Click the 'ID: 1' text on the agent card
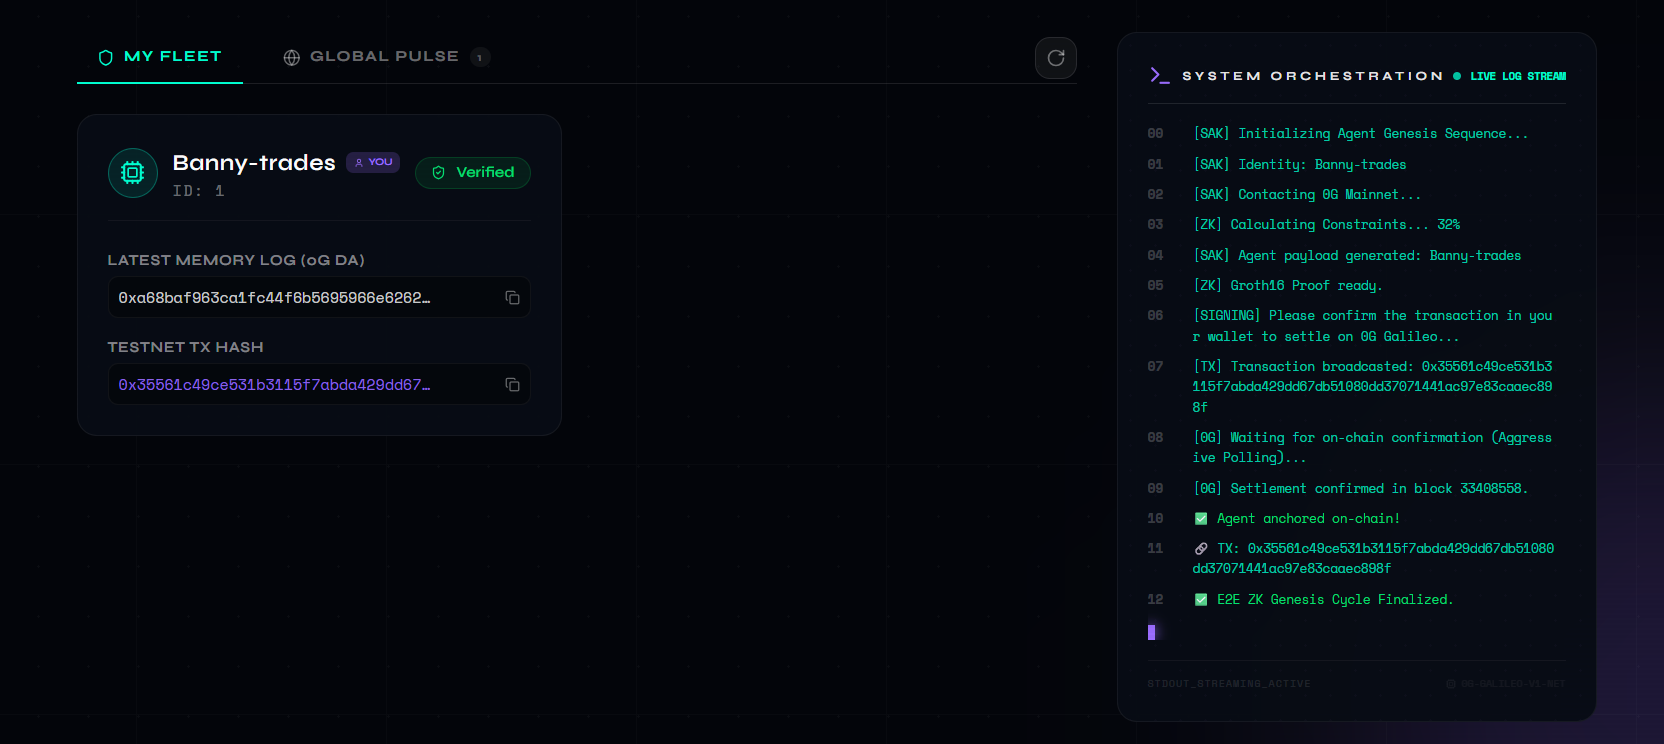The height and width of the screenshot is (744, 1664). click(x=198, y=191)
